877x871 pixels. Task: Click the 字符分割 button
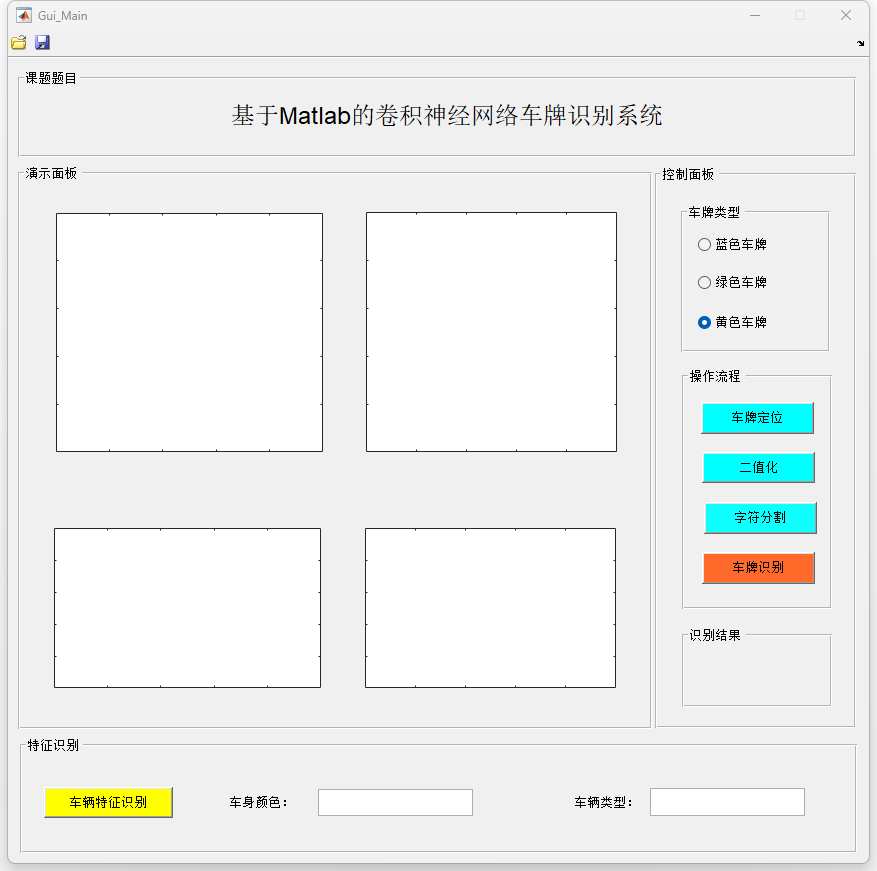(760, 517)
